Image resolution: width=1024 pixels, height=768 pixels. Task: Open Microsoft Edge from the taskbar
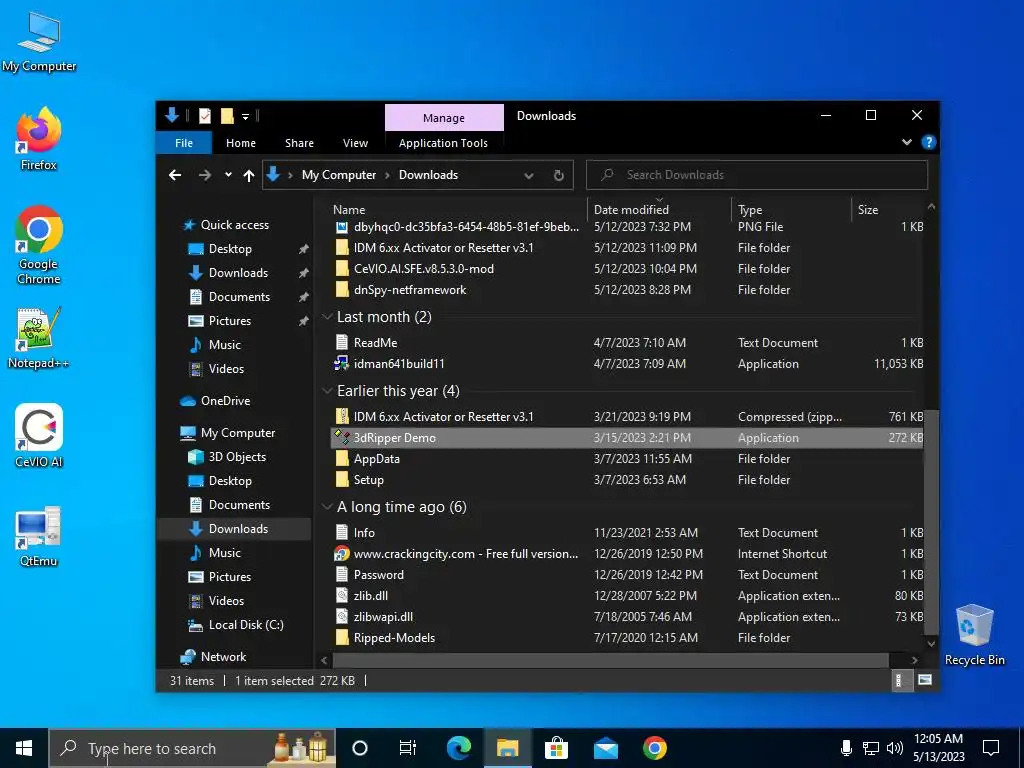[458, 748]
